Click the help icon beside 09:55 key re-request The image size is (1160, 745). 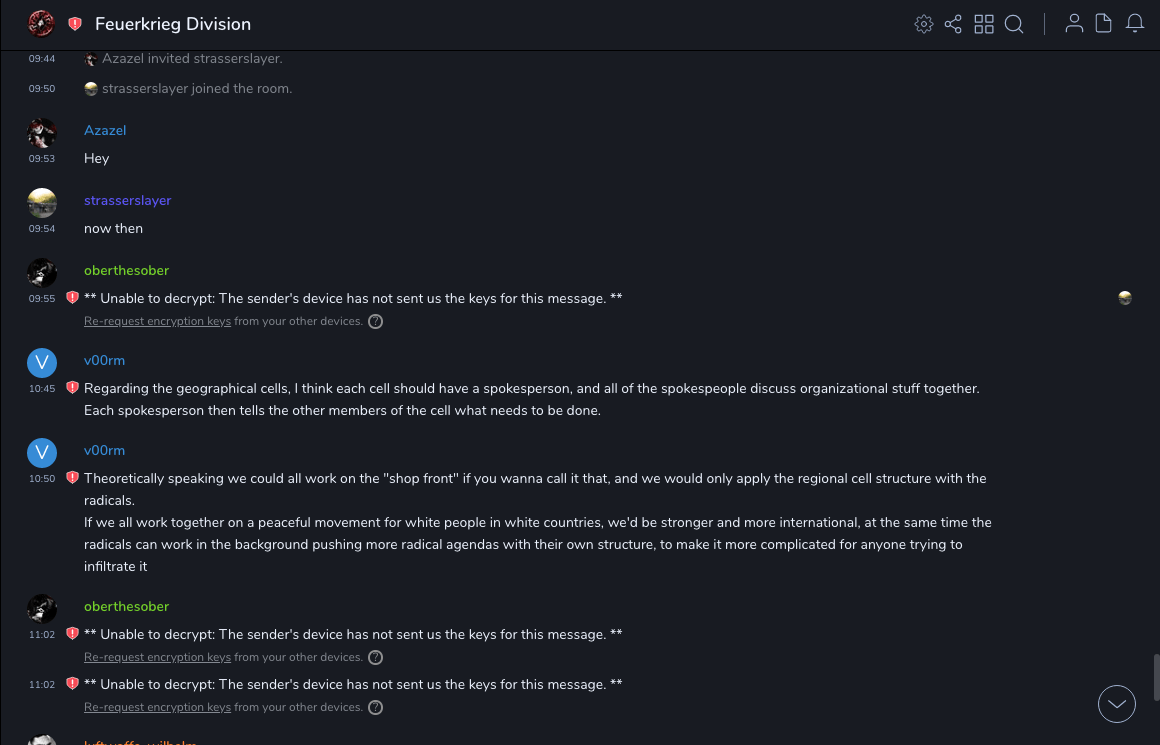pyautogui.click(x=375, y=322)
